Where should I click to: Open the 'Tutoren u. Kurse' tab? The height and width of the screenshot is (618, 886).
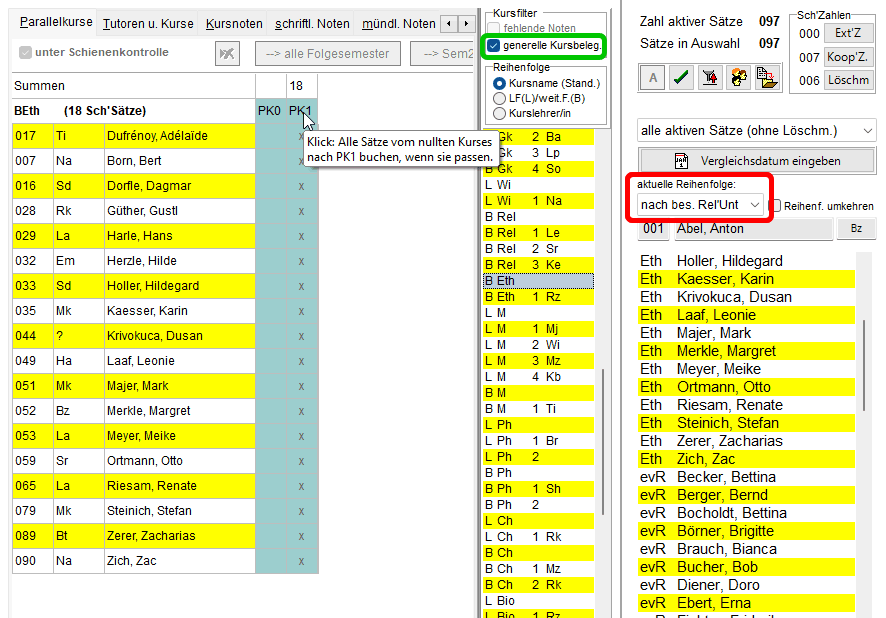coord(149,23)
